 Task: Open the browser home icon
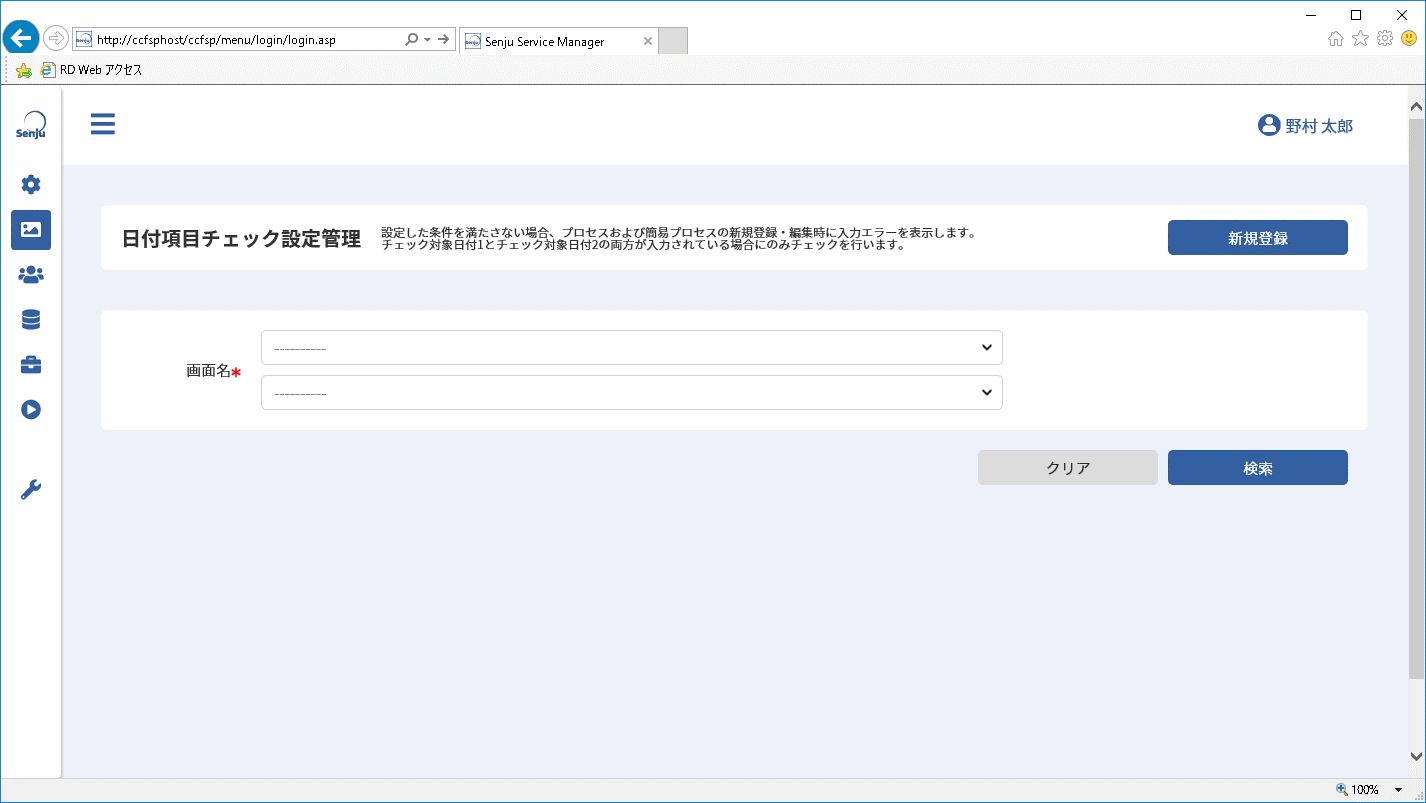pos(1336,39)
